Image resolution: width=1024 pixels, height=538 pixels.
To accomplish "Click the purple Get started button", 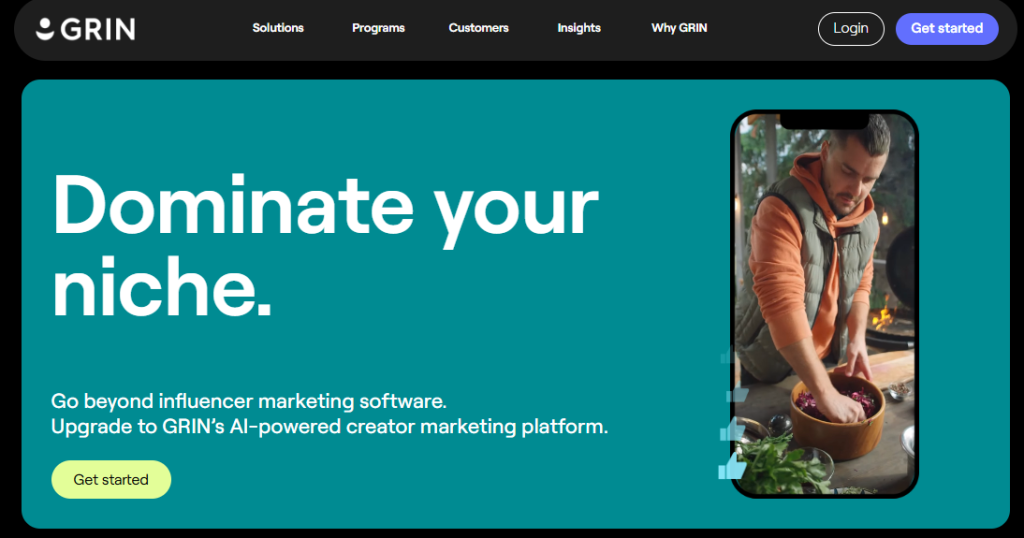I will pos(947,29).
